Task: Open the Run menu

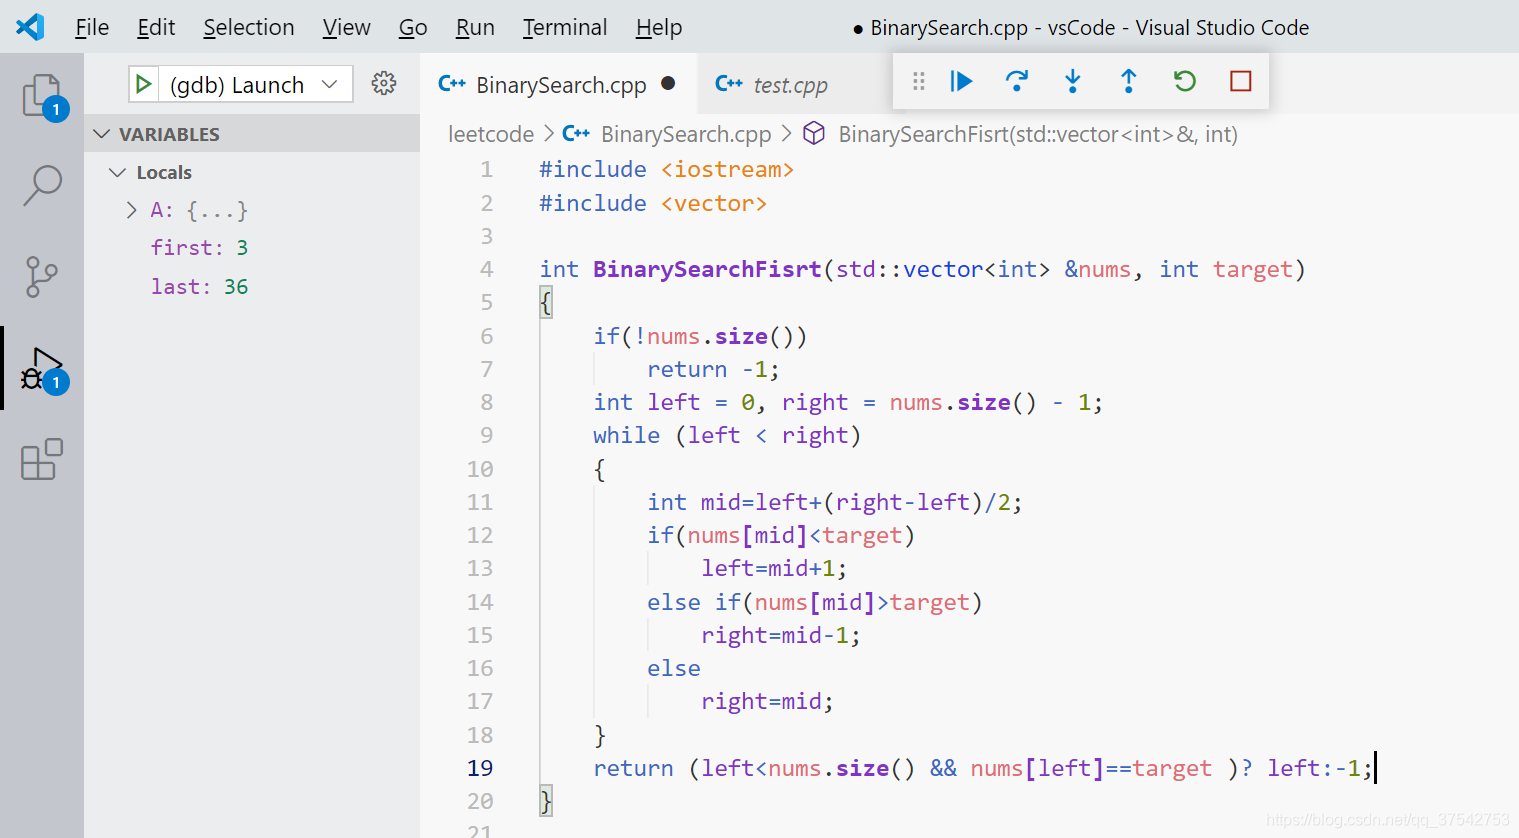Action: coord(475,27)
